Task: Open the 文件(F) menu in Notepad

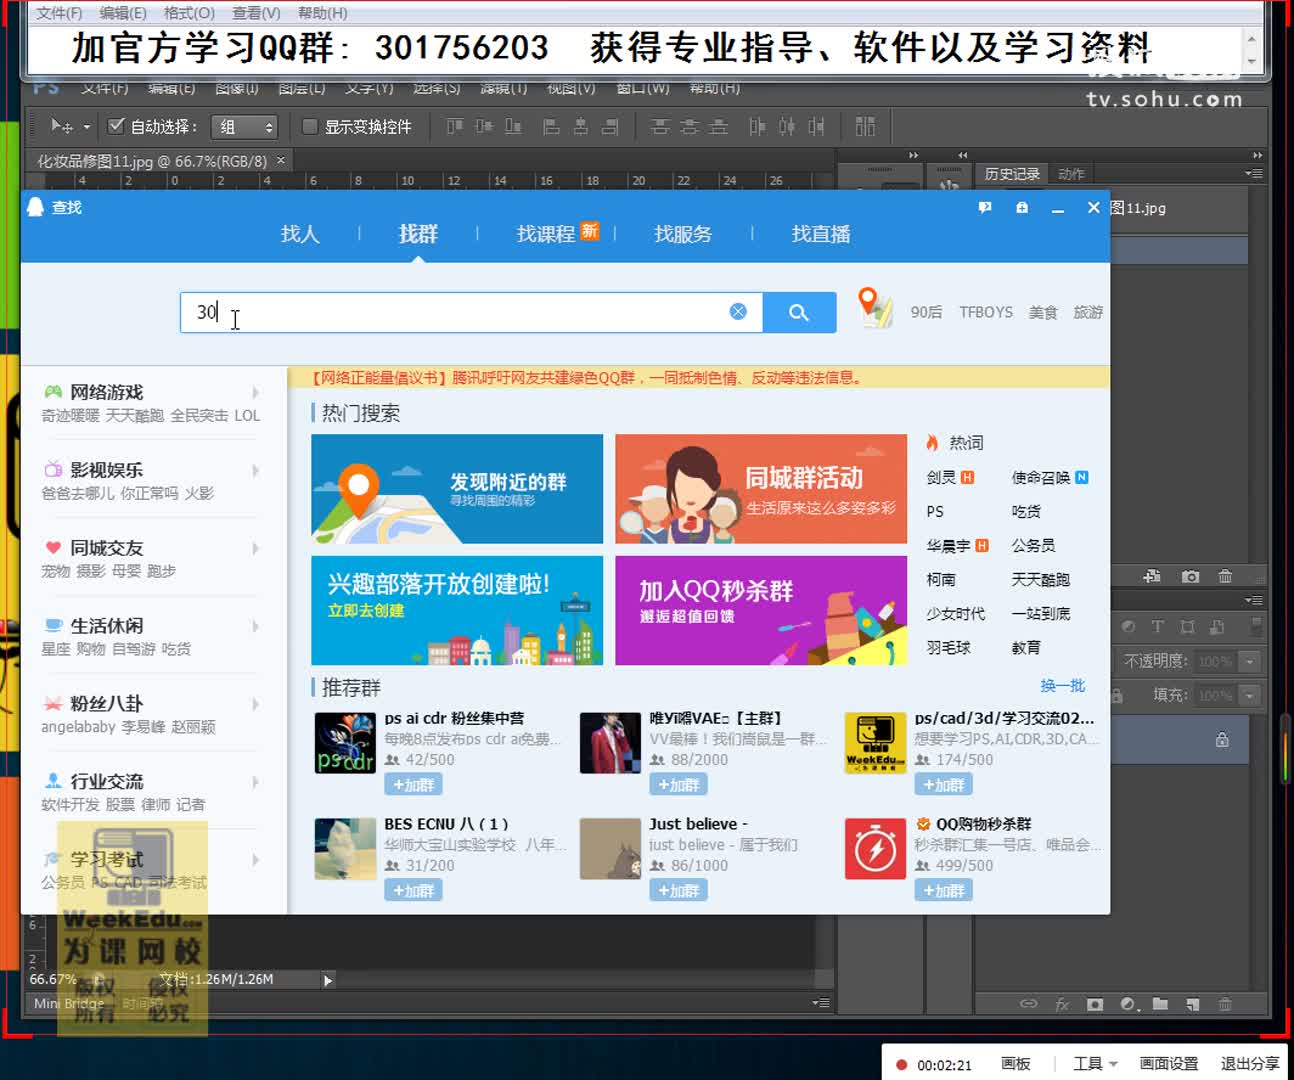Action: tap(59, 13)
